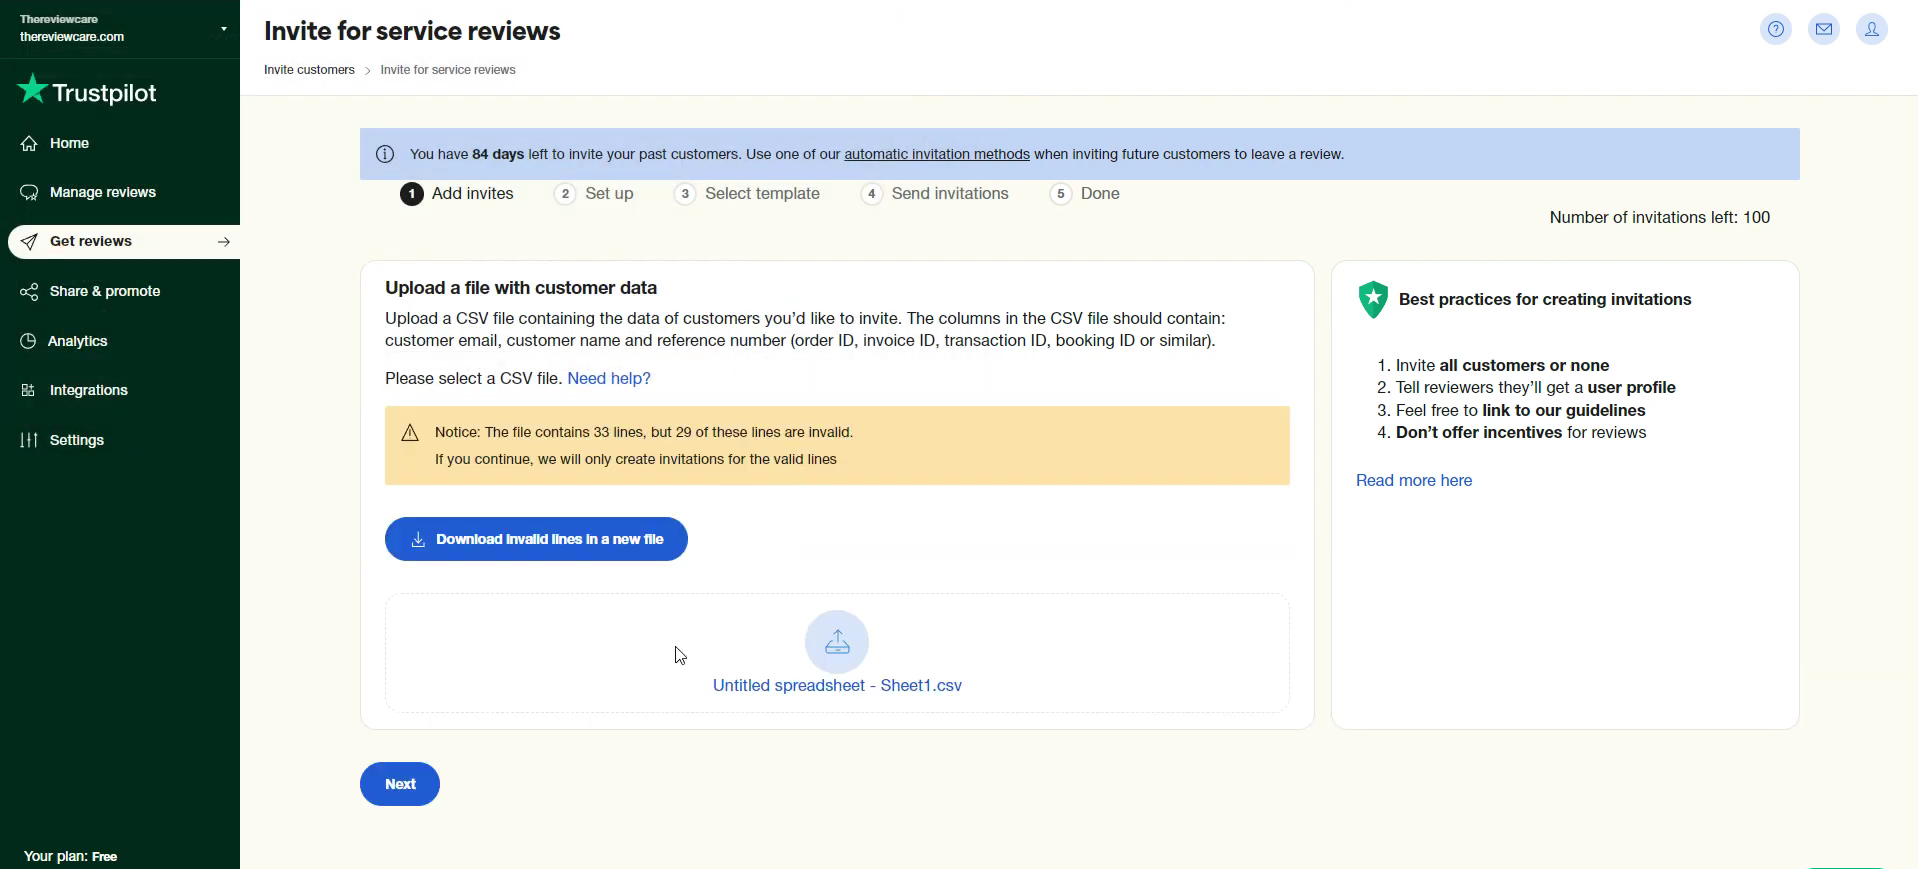Open Manage reviews in sidebar
This screenshot has height=869, width=1918.
tap(103, 192)
